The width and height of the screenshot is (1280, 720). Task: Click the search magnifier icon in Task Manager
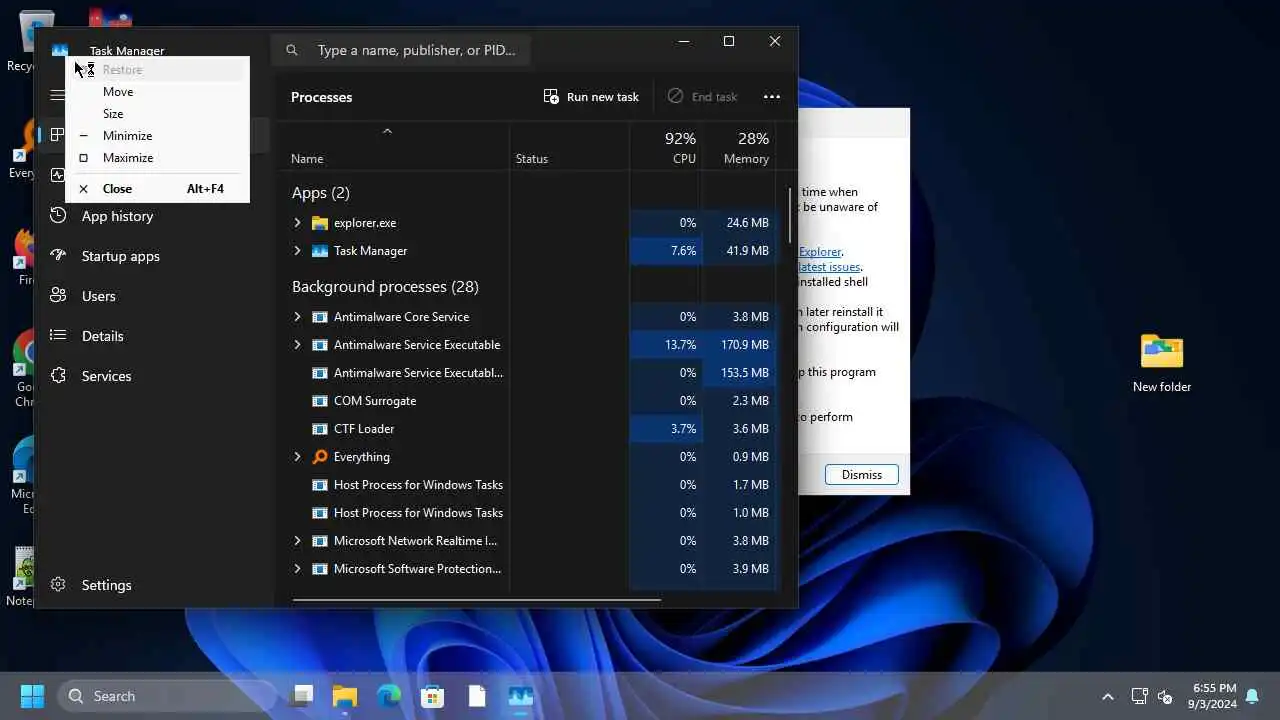292,50
